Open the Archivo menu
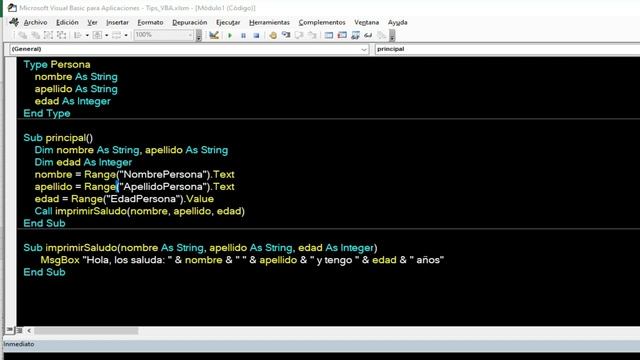The height and width of the screenshot is (360, 640). click(36, 22)
